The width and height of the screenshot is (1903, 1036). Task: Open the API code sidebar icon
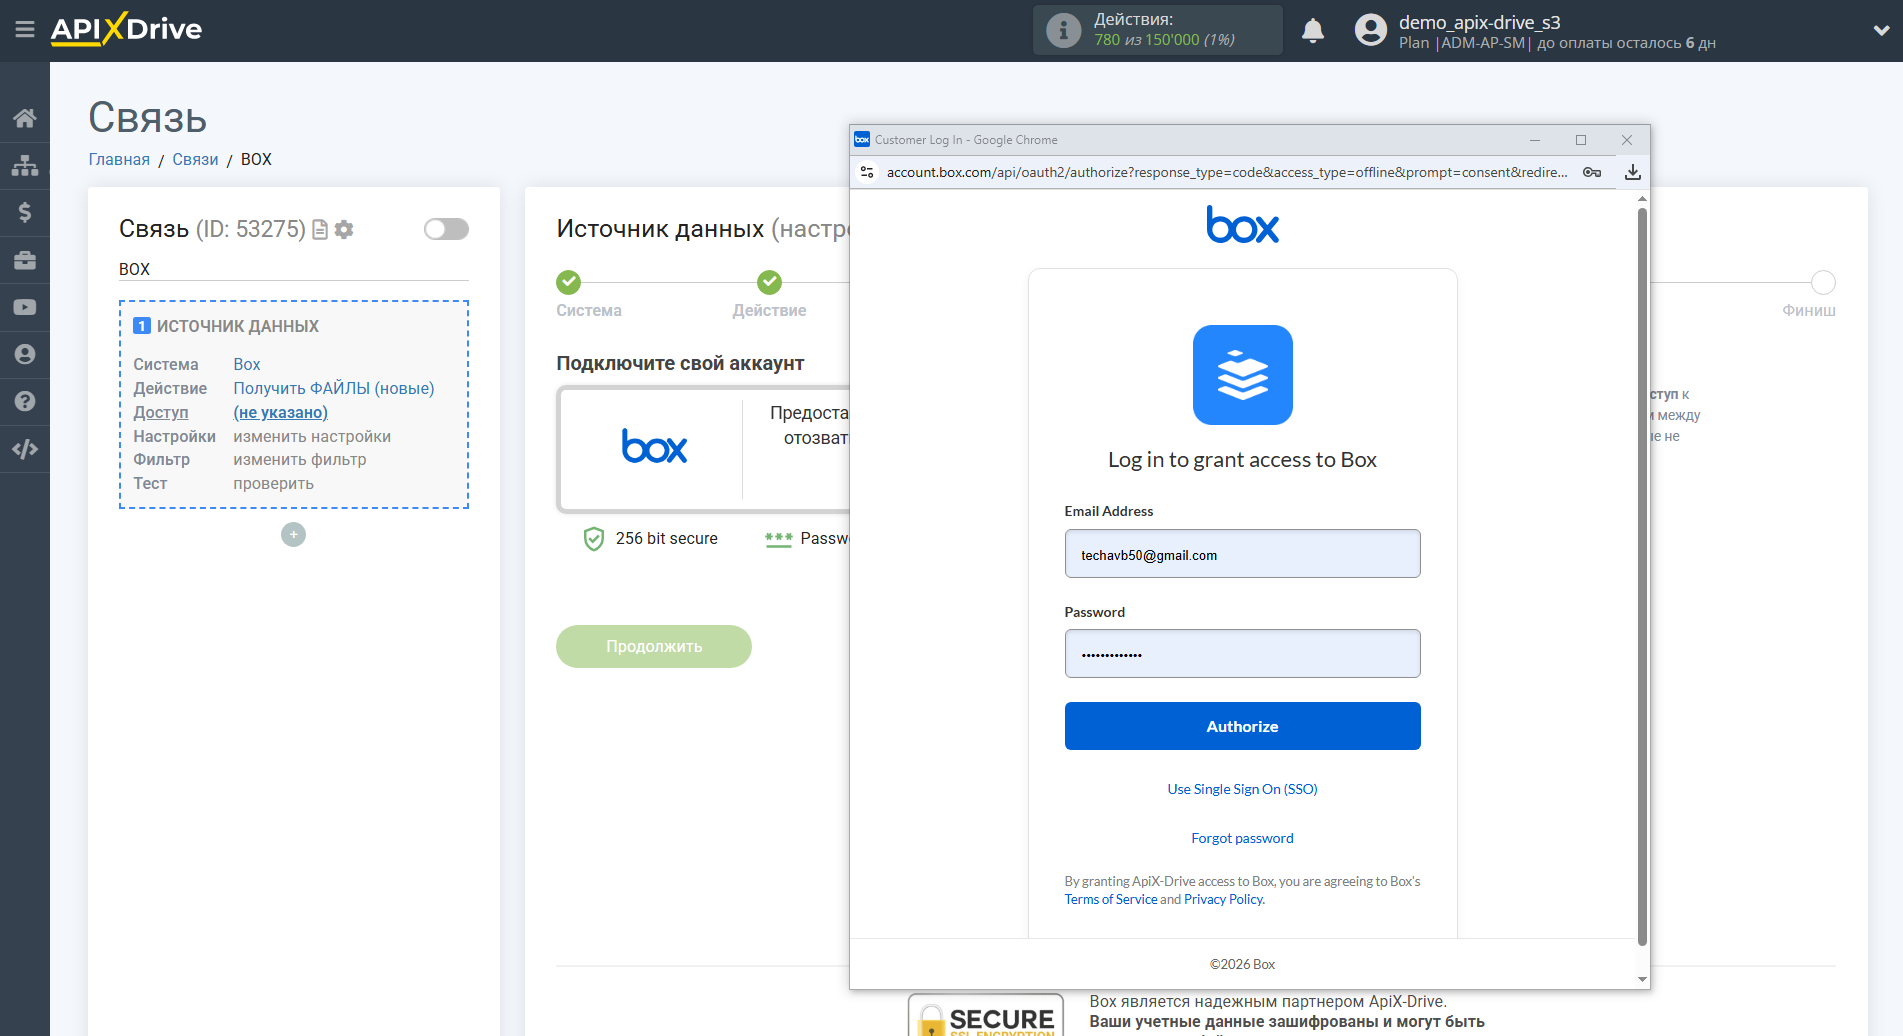25,448
